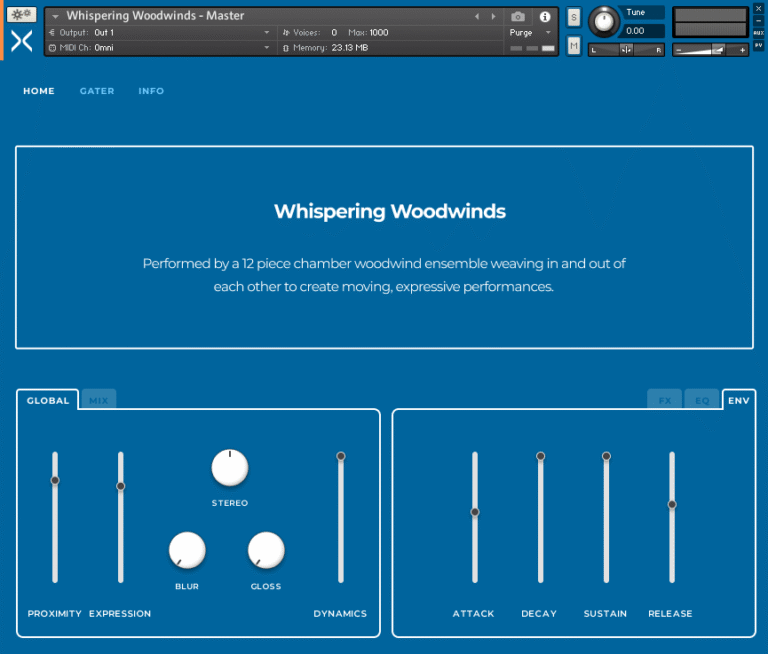Open the snapshot camera view
Viewport: 768px width, 654px height.
point(517,17)
